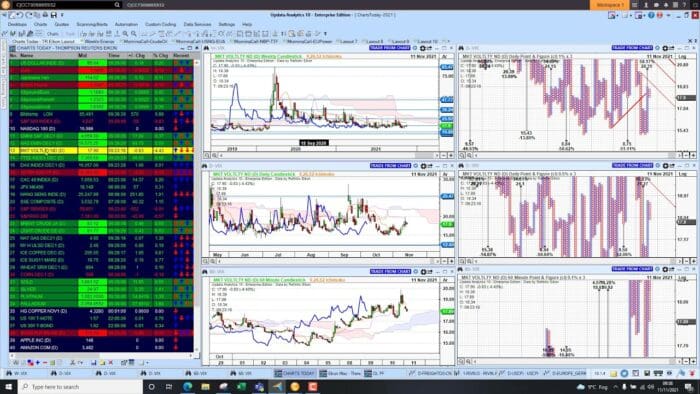Click Trade From Chart on 60 minute candlestick chart
The width and height of the screenshot is (700, 394).
[390, 271]
